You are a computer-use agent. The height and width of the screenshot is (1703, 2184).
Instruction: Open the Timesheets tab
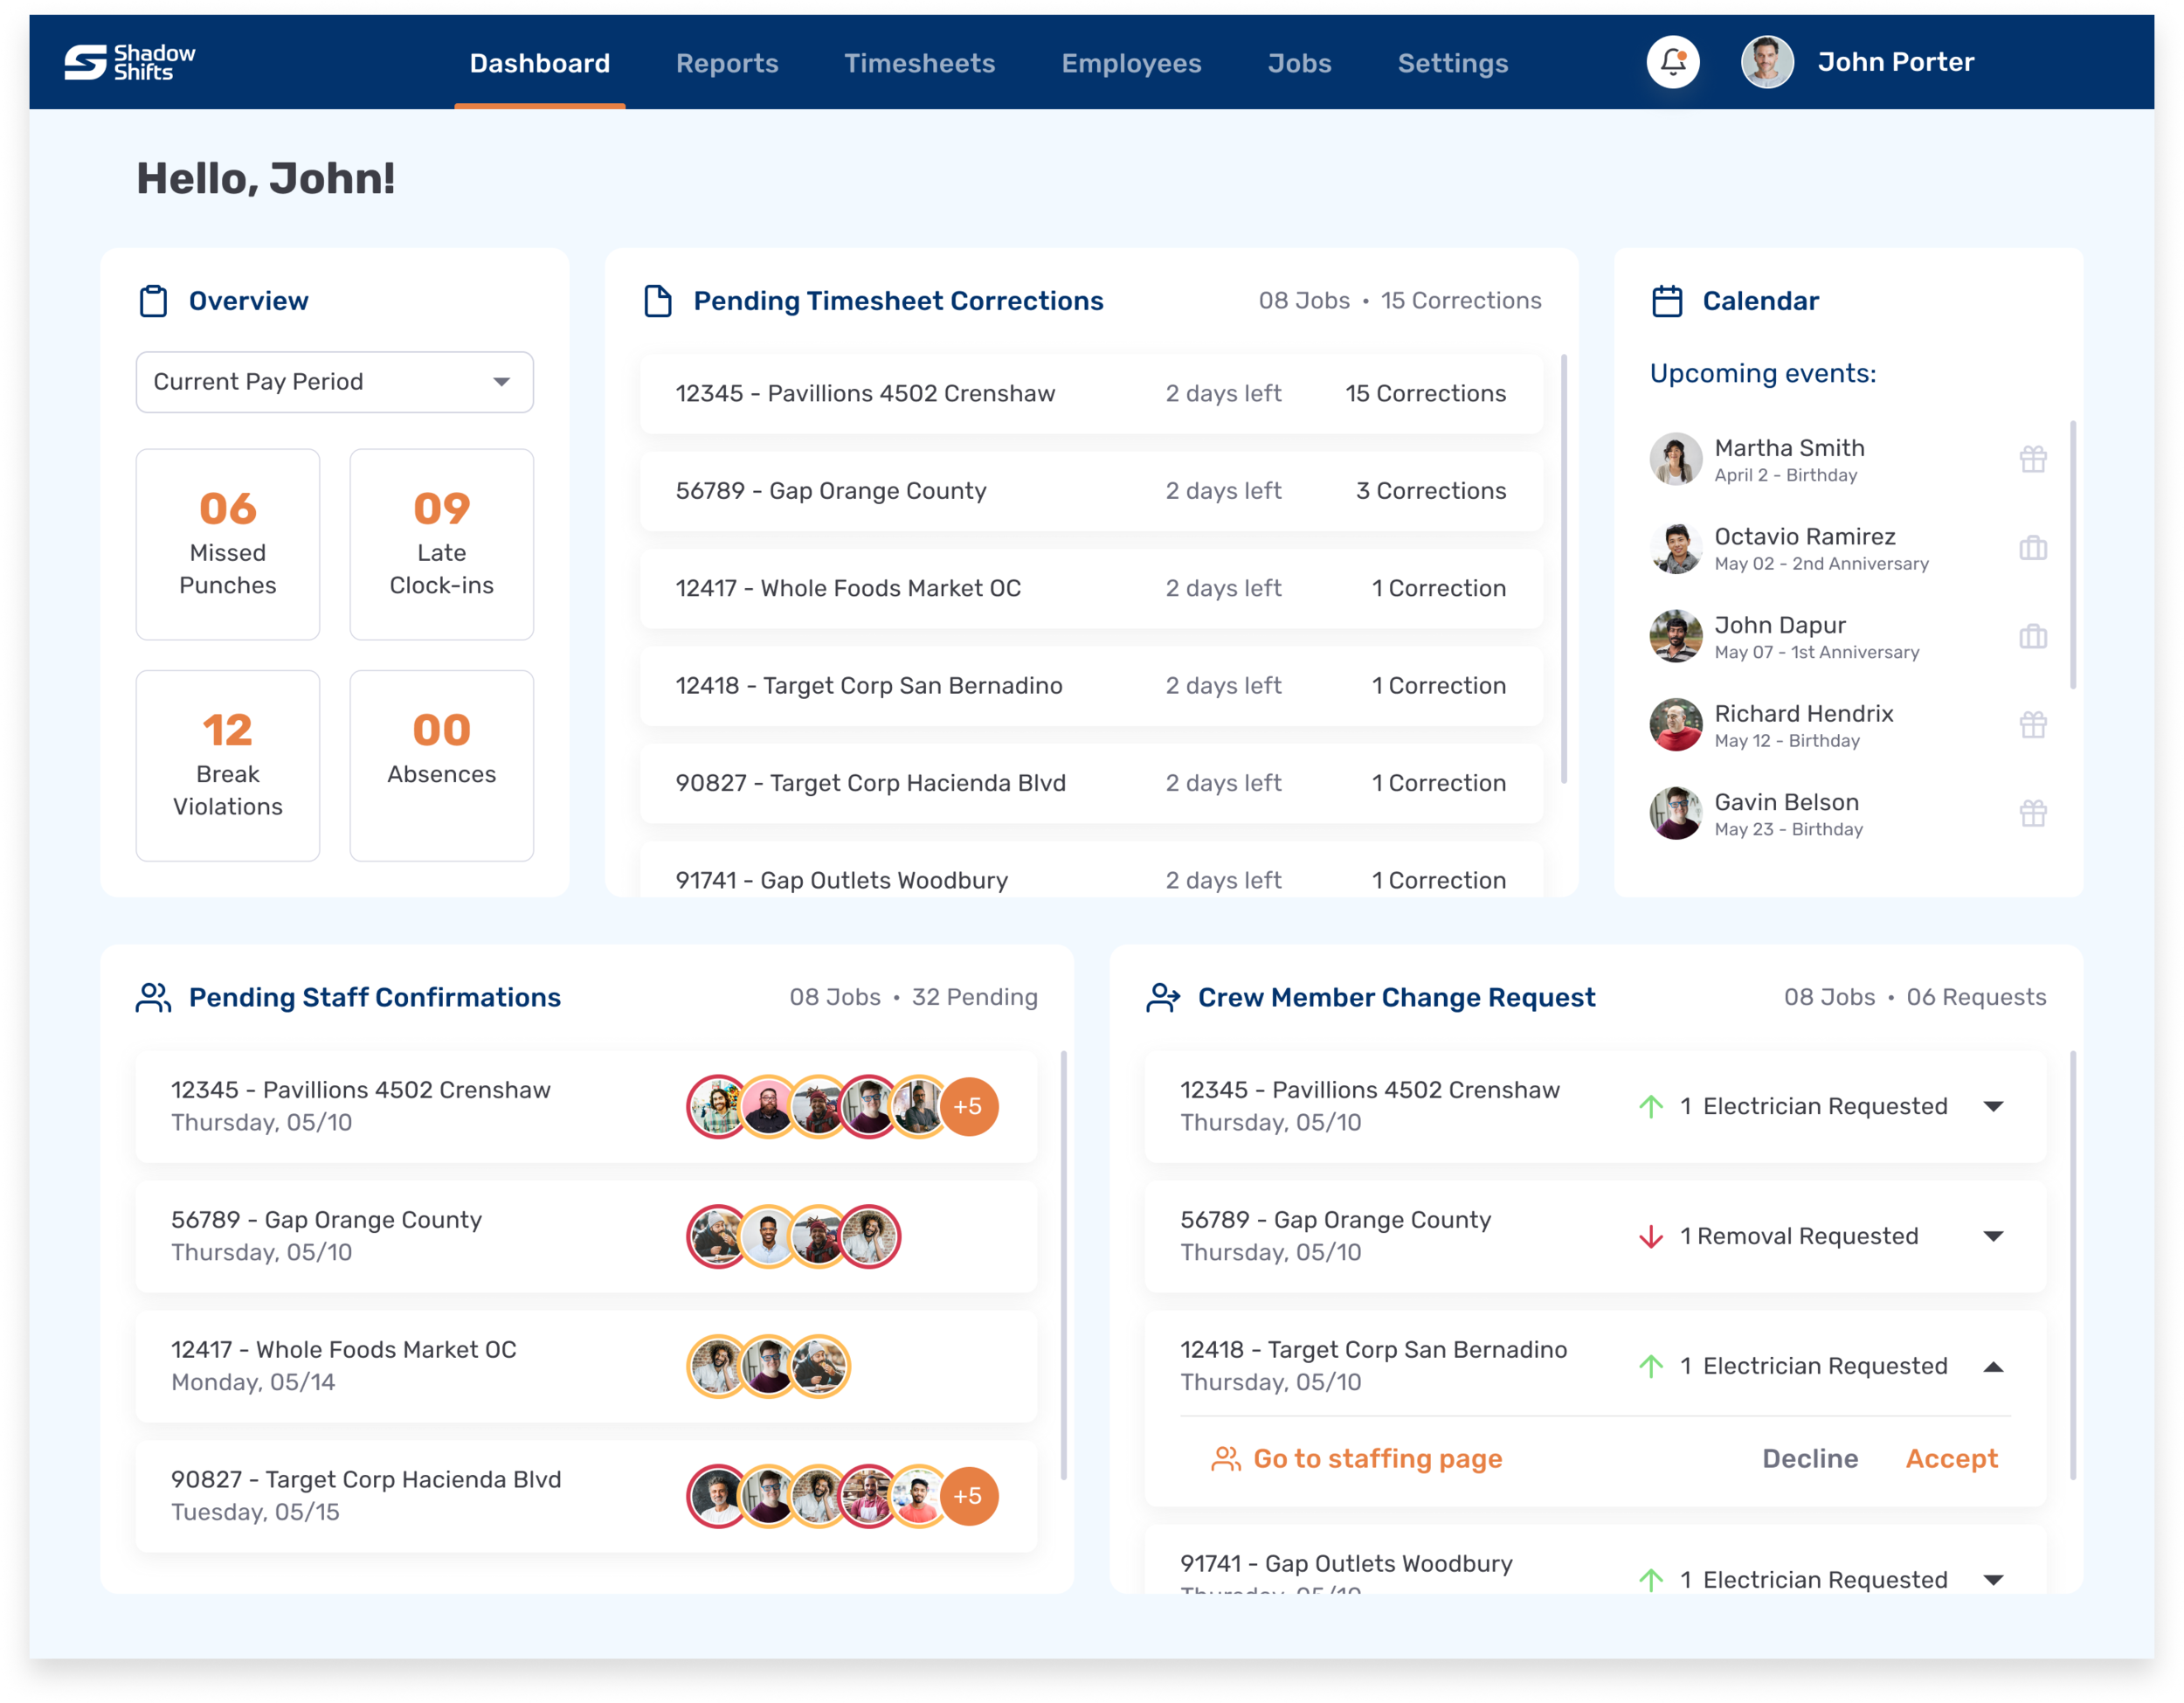click(x=919, y=63)
